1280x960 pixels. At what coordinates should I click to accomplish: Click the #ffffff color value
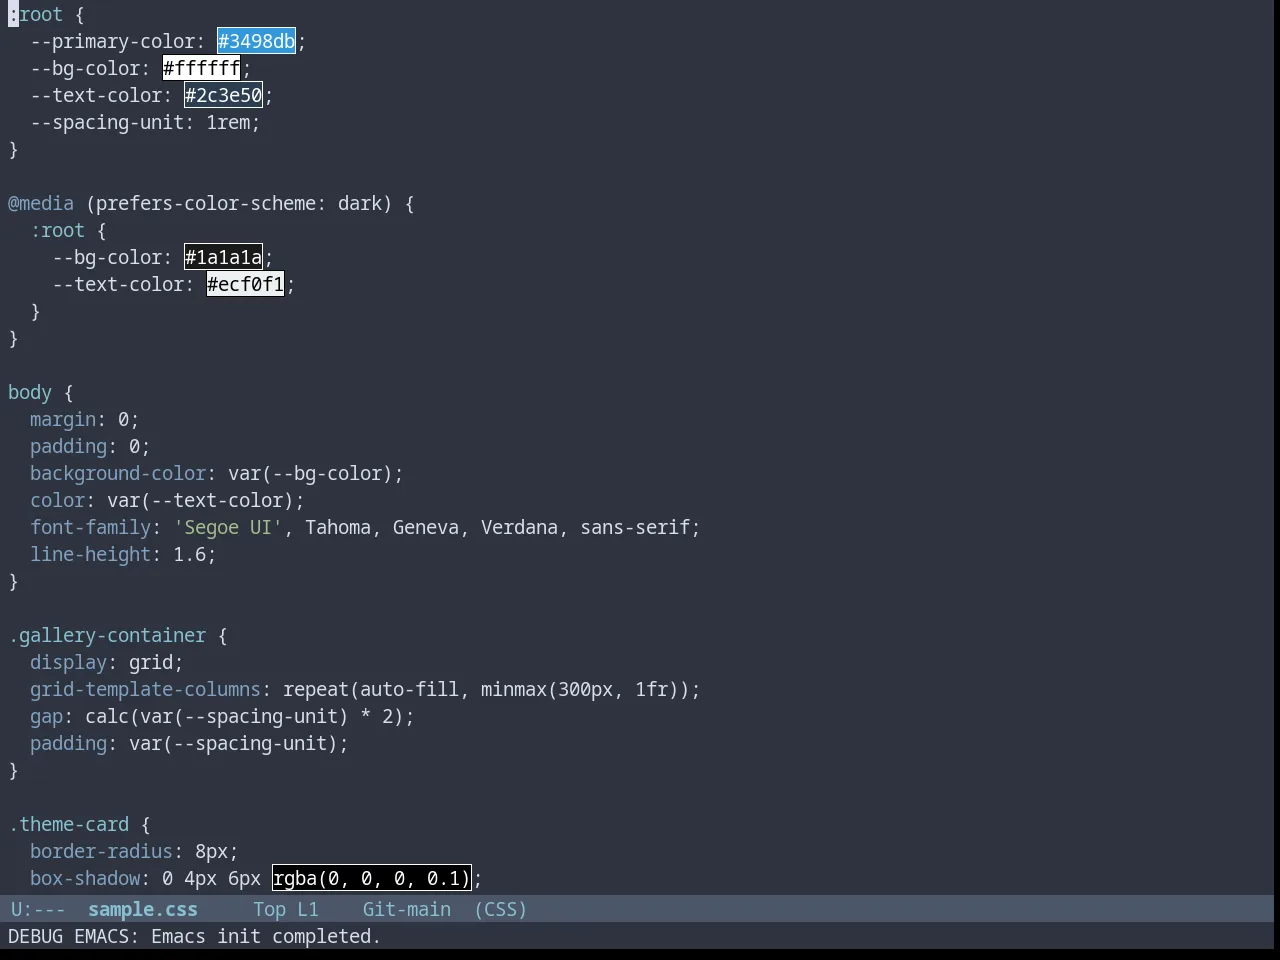201,68
